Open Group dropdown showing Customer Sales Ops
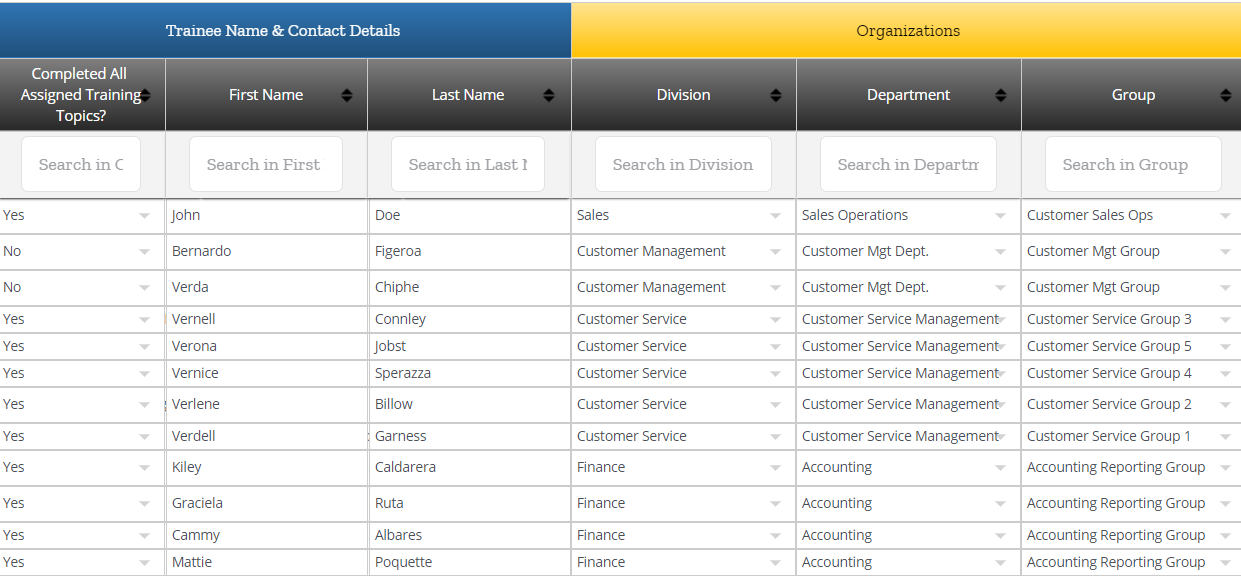Viewport: 1241px width, 576px height. point(1226,216)
